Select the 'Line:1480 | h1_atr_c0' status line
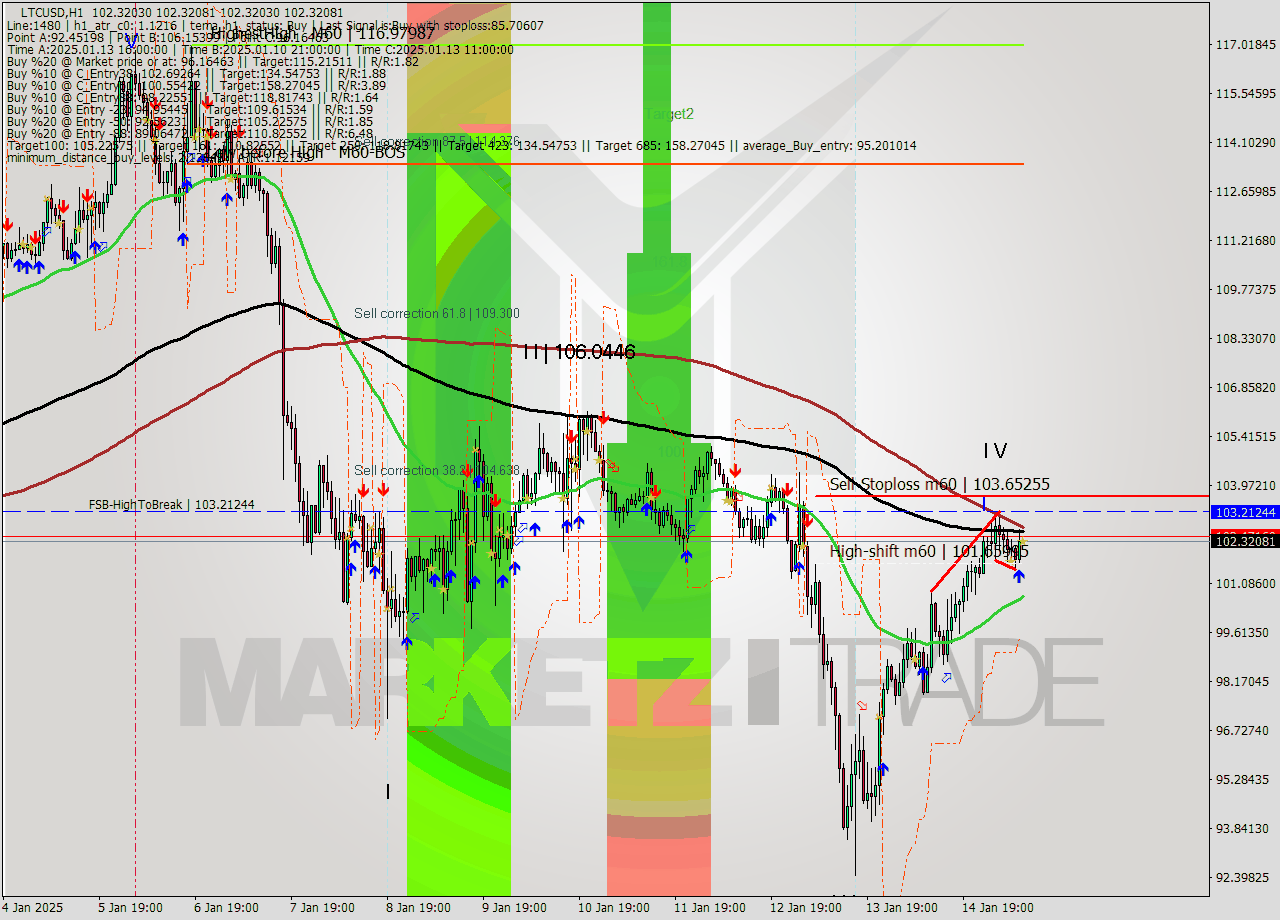 275,24
